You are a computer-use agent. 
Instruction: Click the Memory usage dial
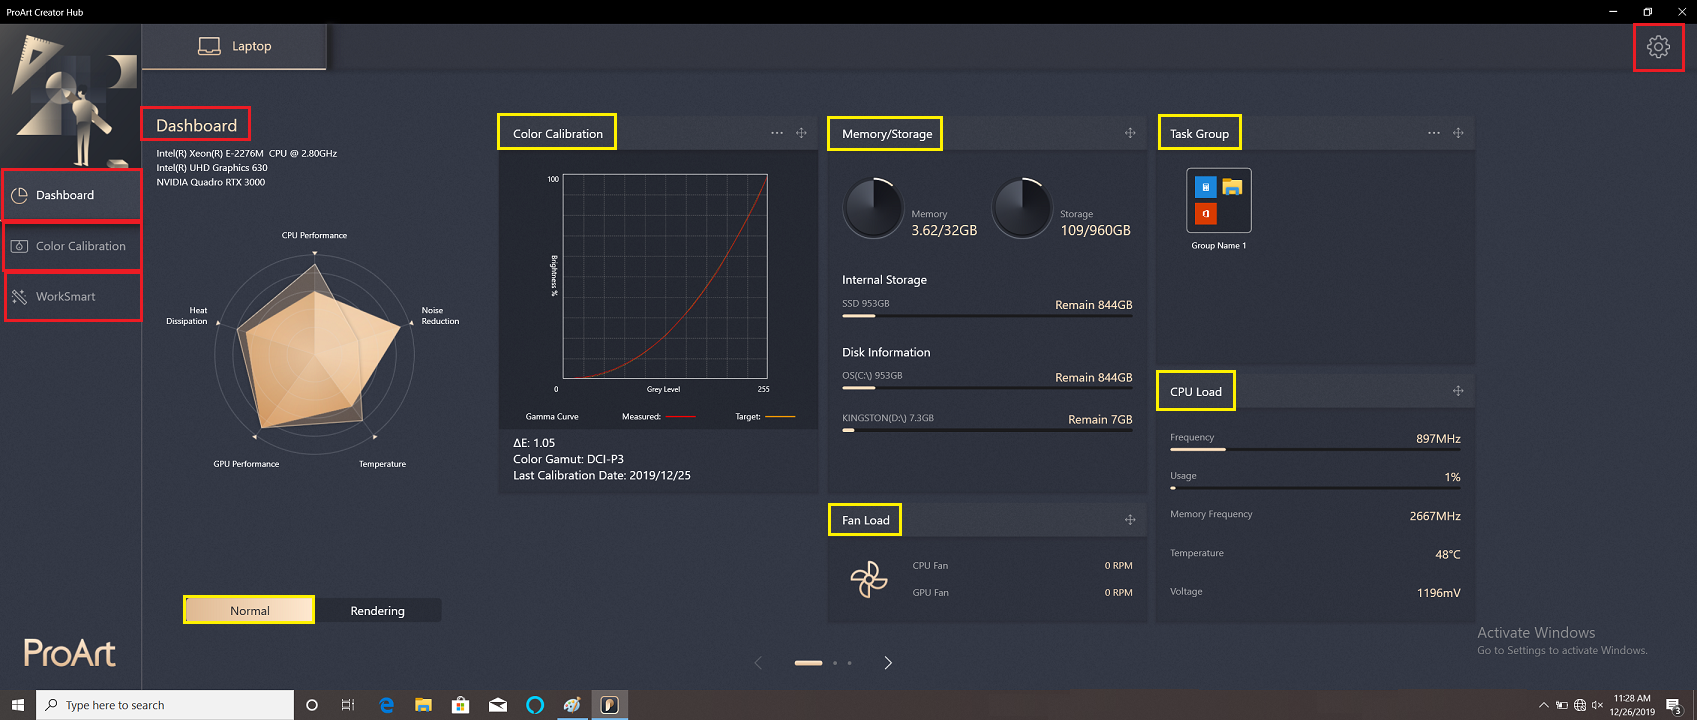[875, 208]
